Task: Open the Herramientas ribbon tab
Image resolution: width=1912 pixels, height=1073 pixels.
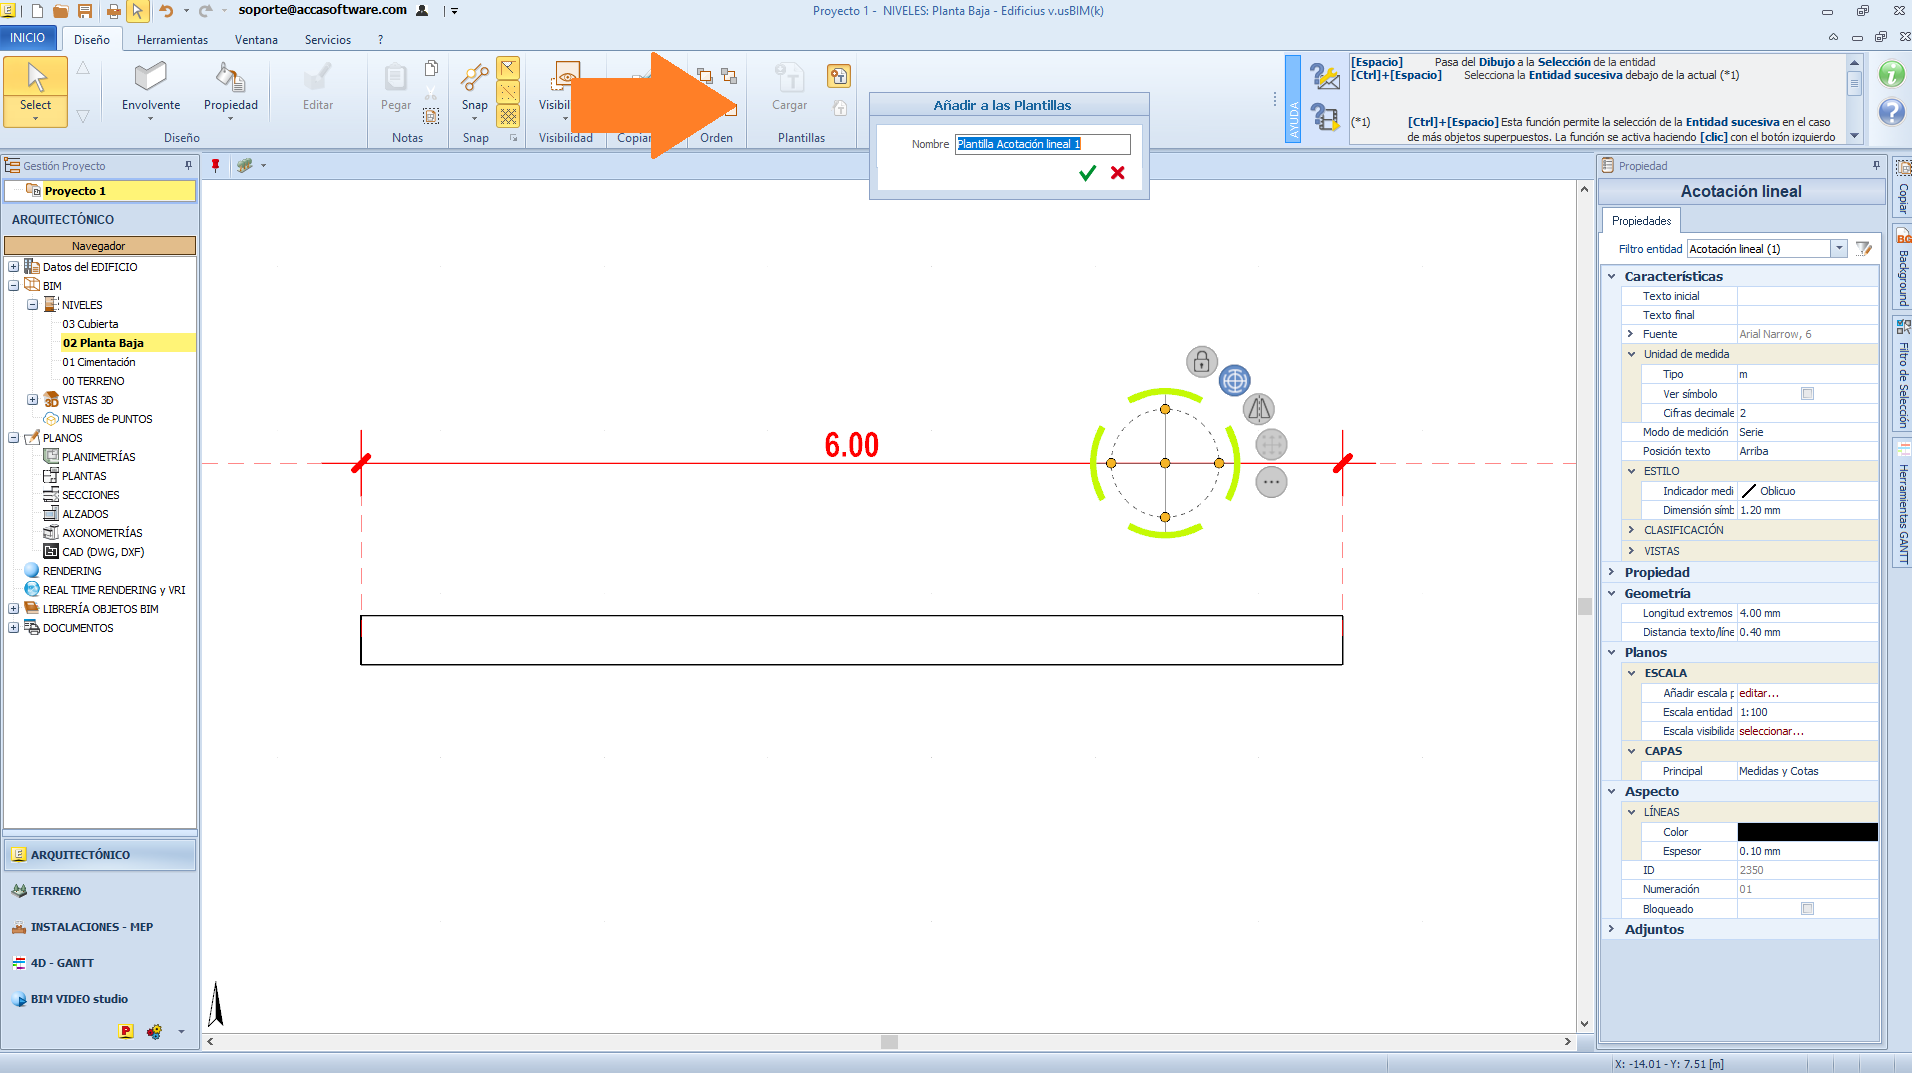Action: (x=172, y=40)
